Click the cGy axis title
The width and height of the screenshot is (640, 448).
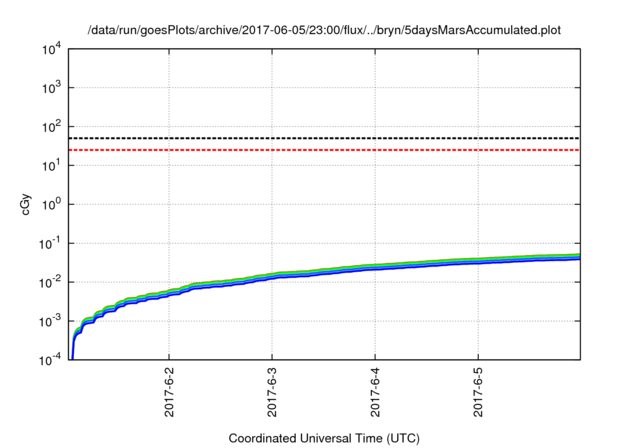tap(25, 204)
